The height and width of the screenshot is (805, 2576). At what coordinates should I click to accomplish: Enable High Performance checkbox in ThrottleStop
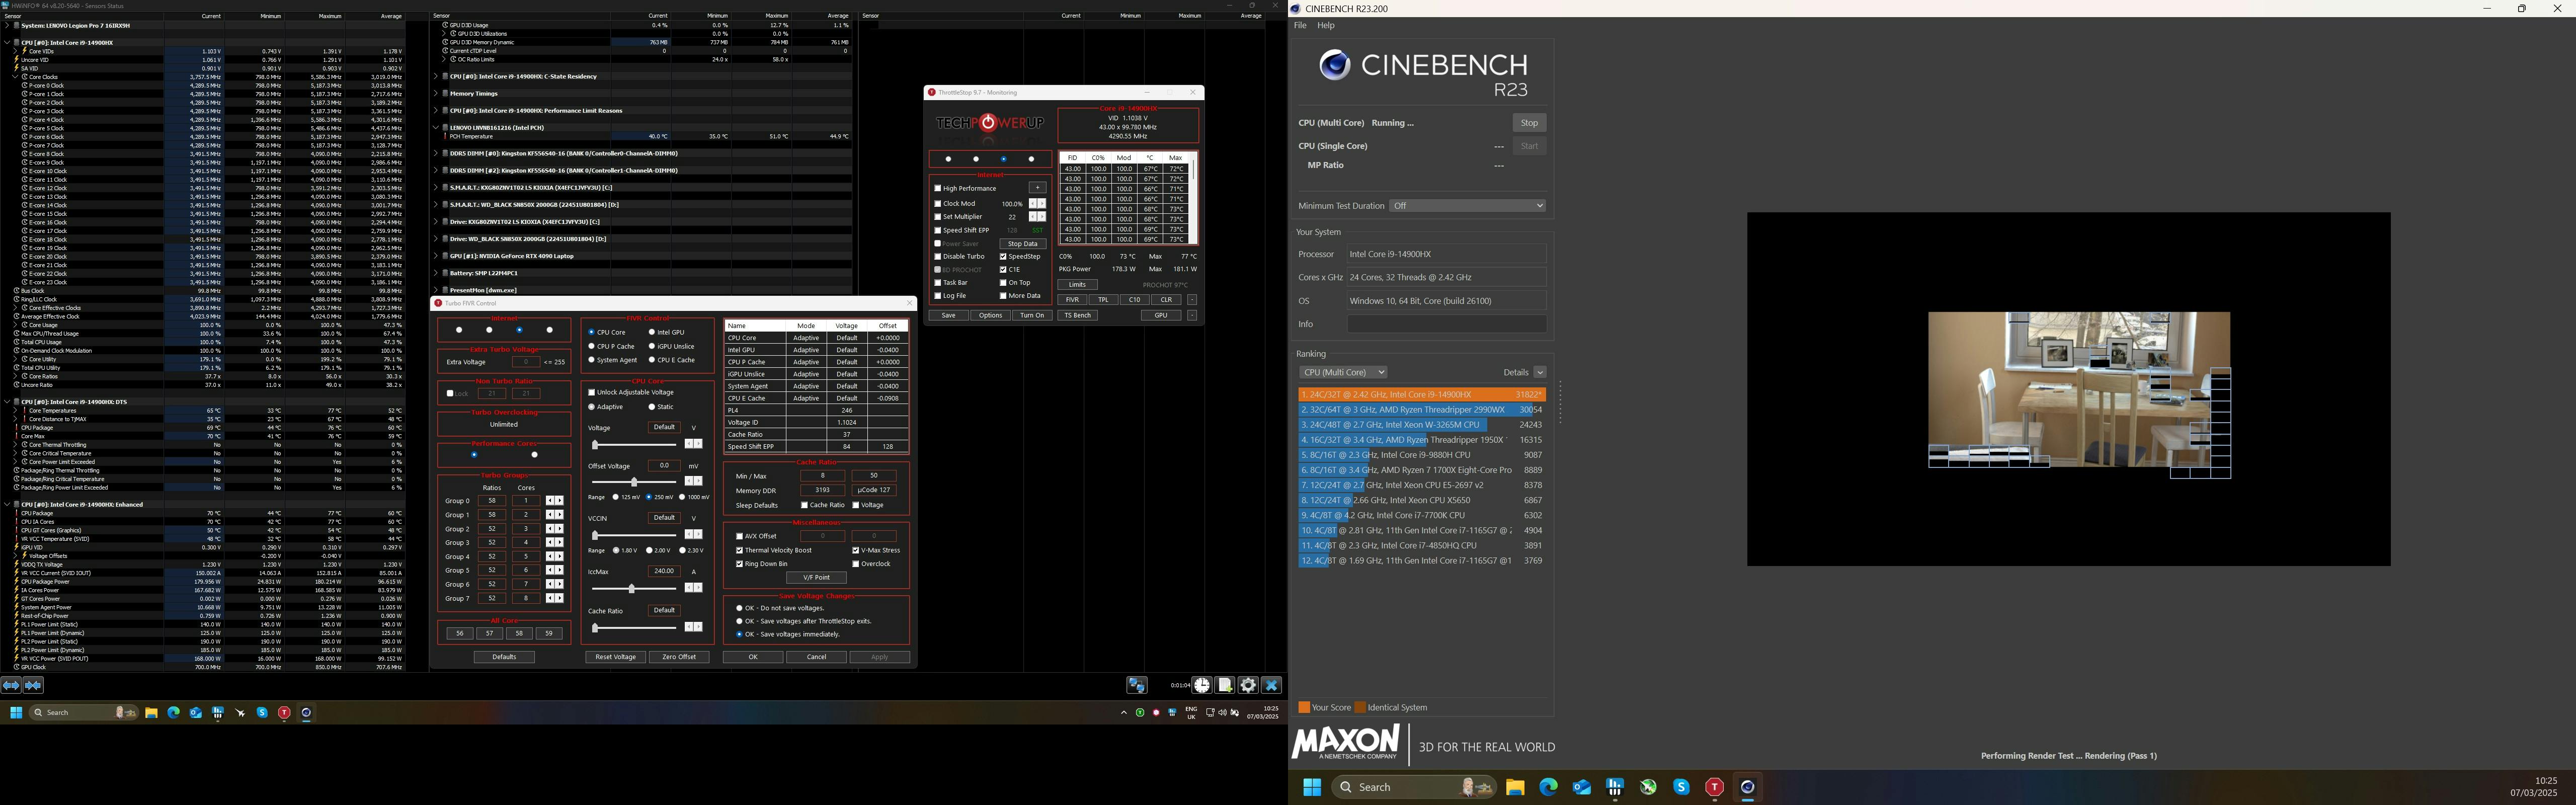938,188
